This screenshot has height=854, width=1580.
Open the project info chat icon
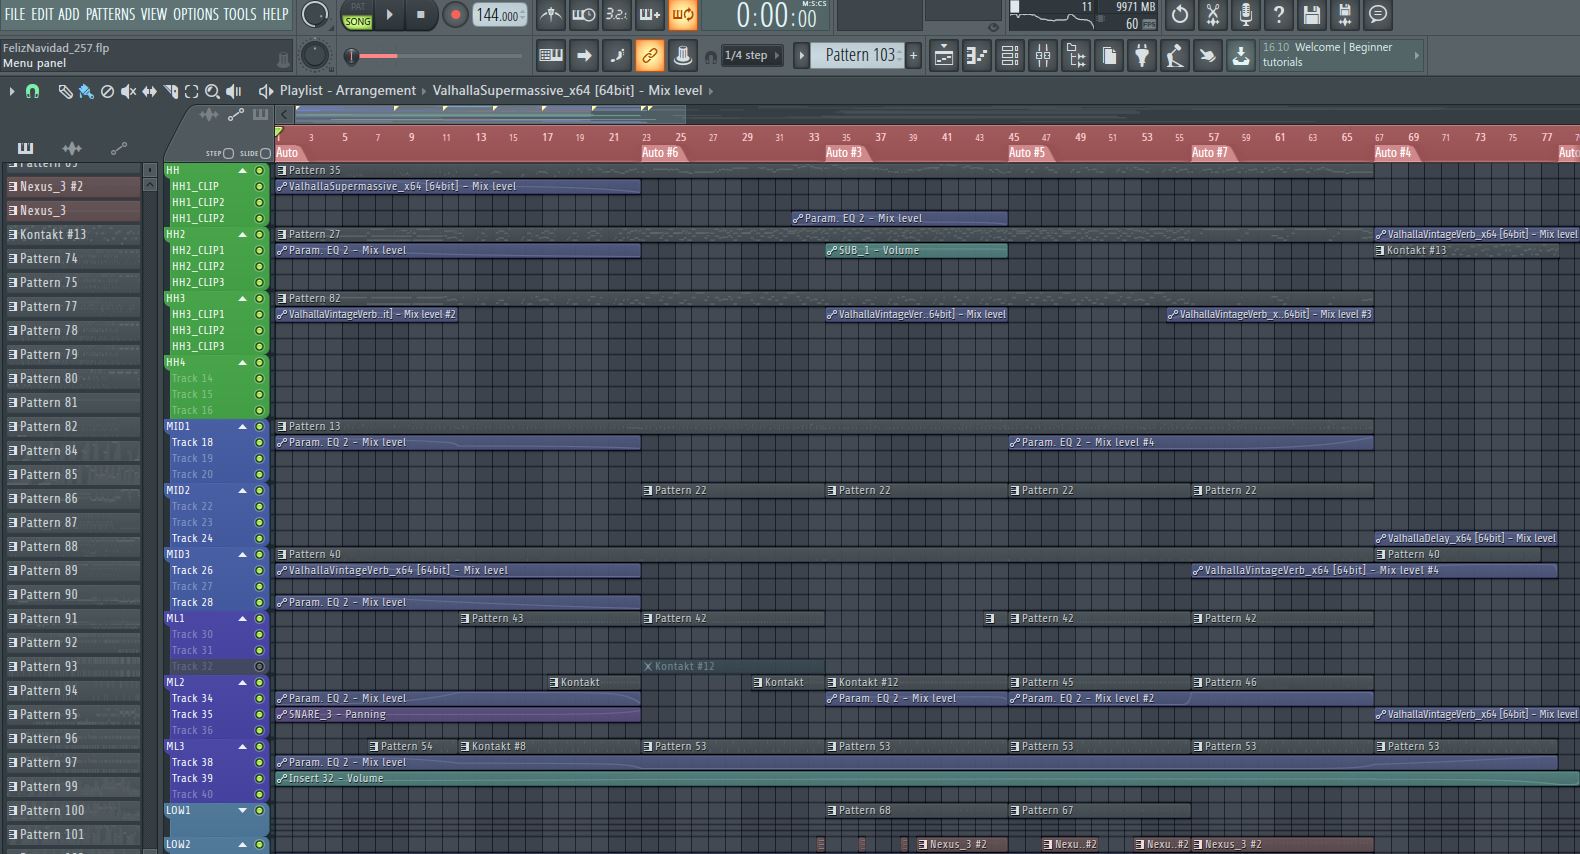[1378, 15]
